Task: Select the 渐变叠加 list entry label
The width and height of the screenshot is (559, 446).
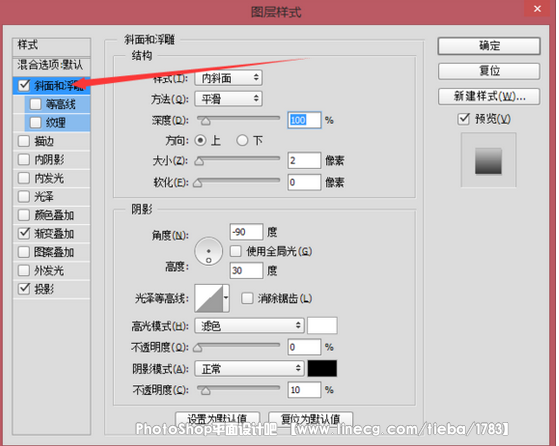Action: [54, 234]
